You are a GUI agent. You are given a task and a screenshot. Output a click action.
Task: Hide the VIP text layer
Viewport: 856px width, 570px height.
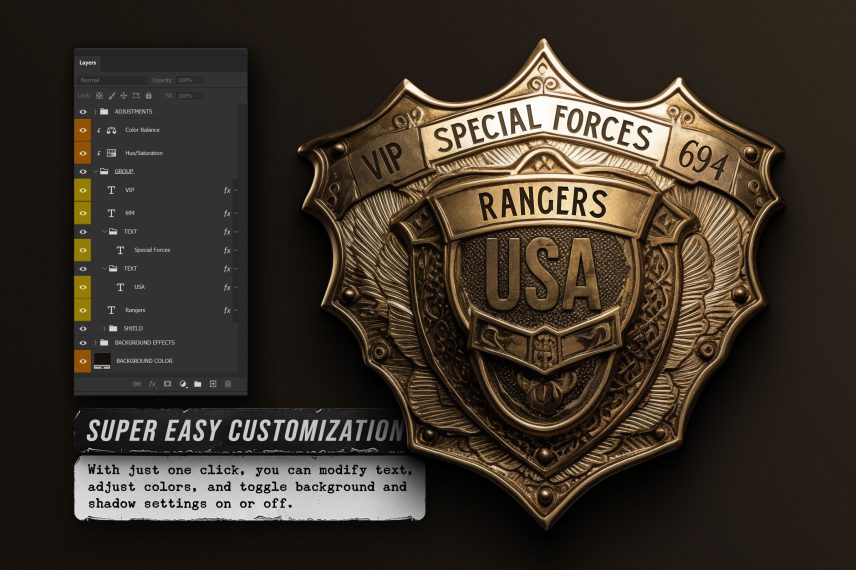click(x=83, y=191)
